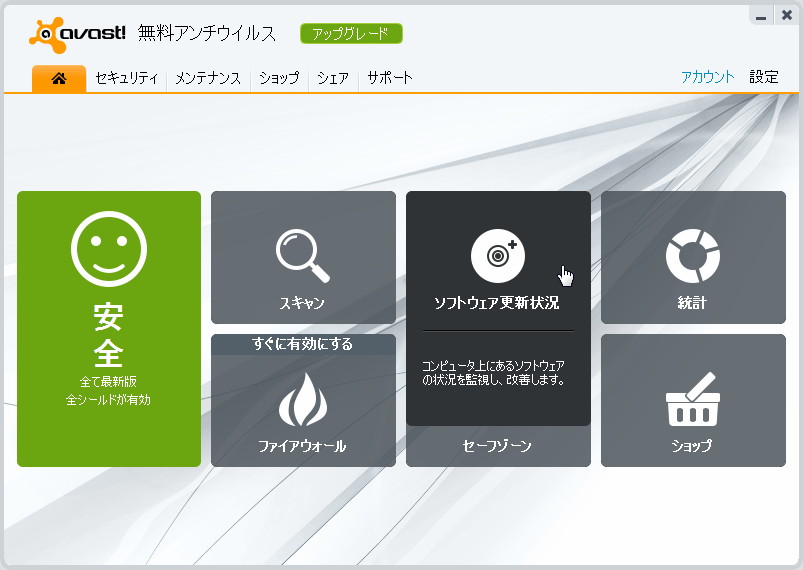Viewport: 803px width, 570px height.
Task: Click the shopping basket icon
Action: point(693,399)
